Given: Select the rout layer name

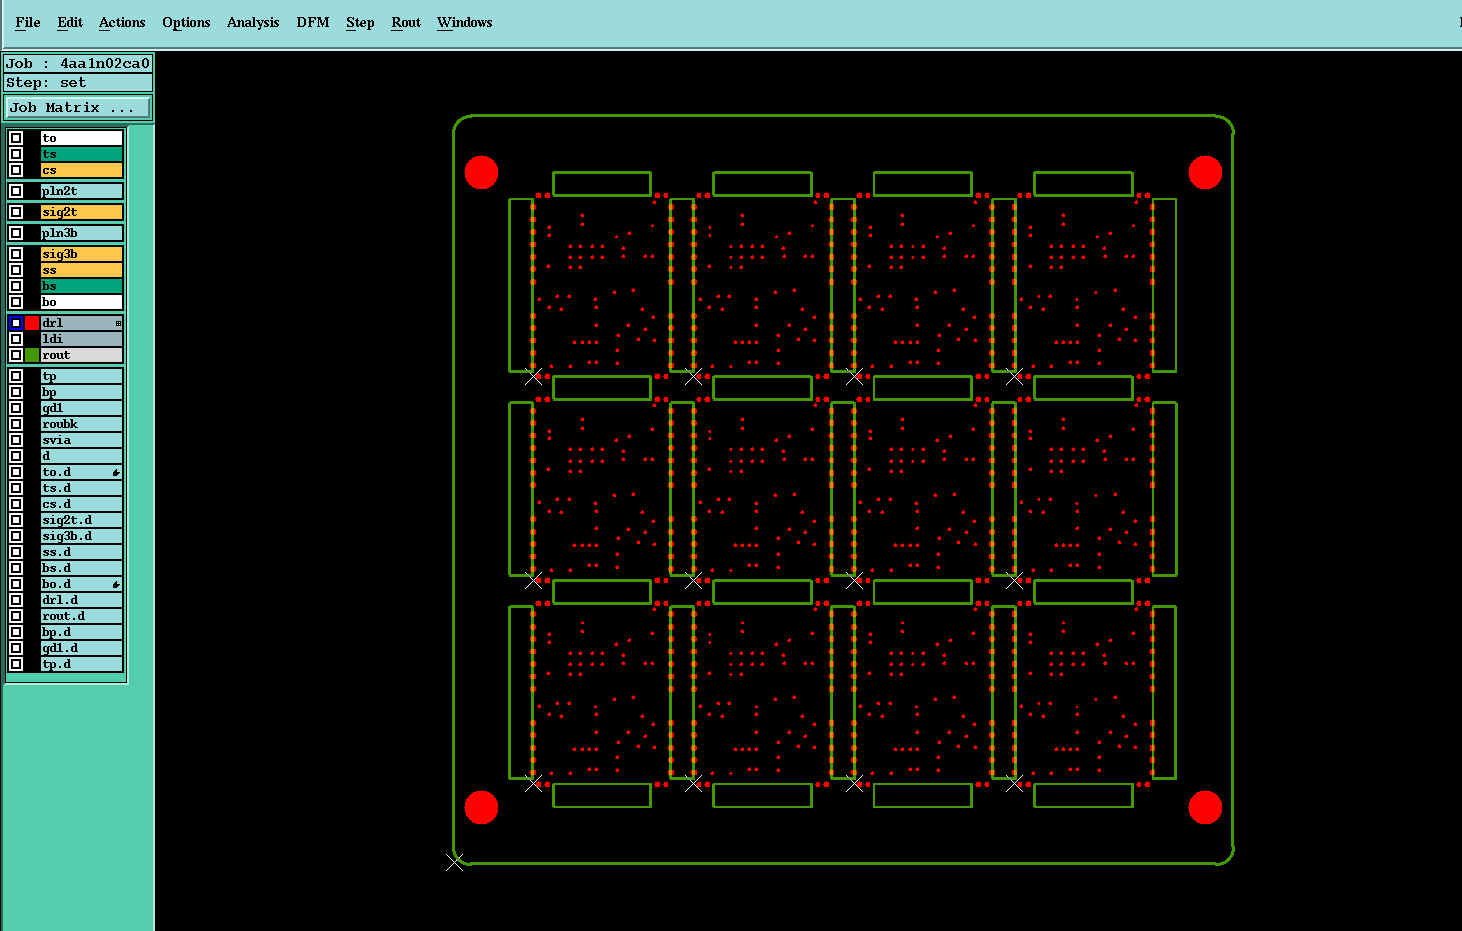Looking at the screenshot, I should pyautogui.click(x=82, y=355).
